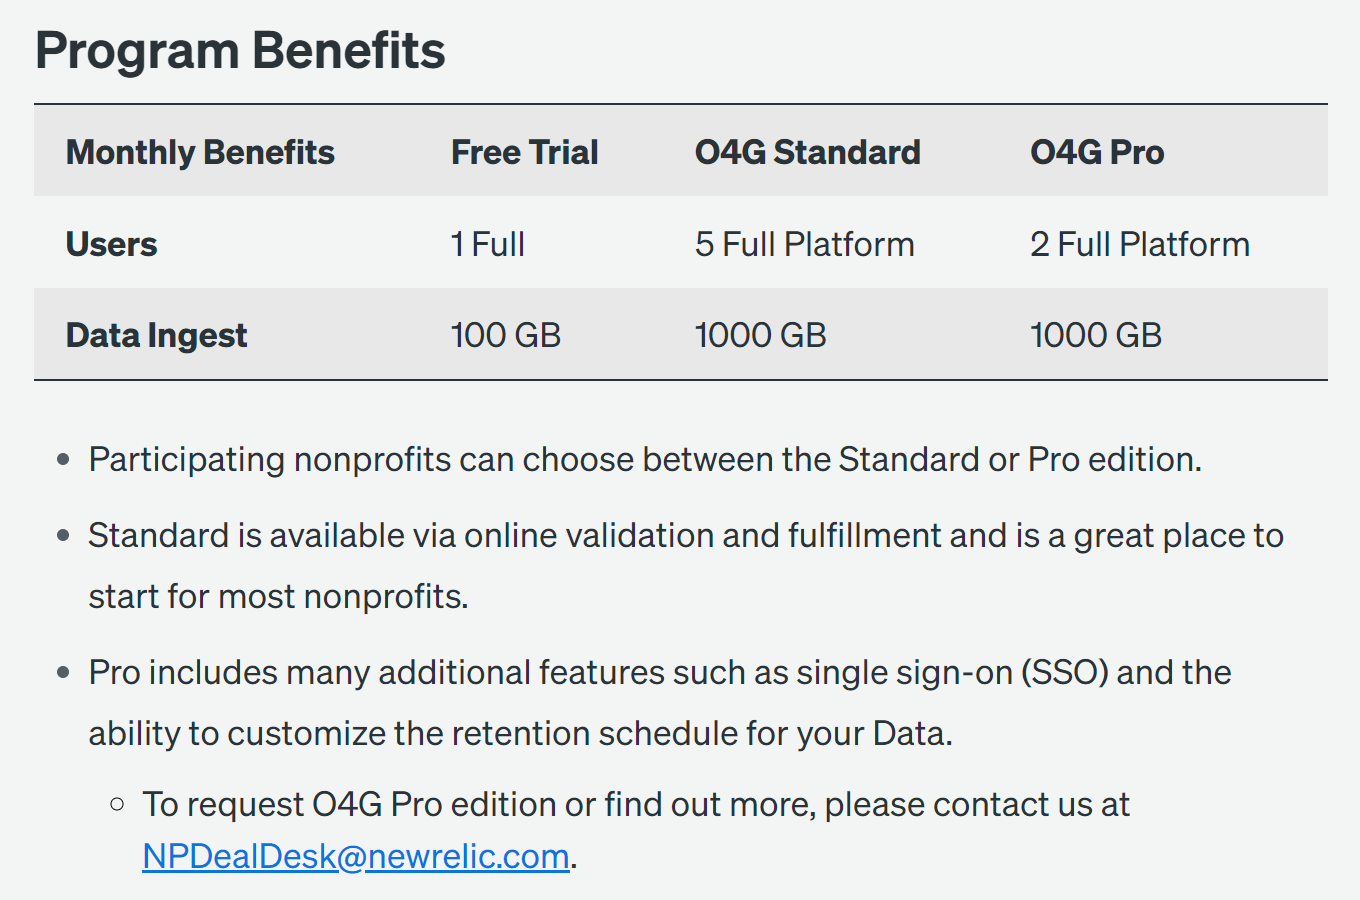Viewport: 1360px width, 900px height.
Task: Click the text mentioning single sign-on (SSO)
Action: pyautogui.click(x=660, y=673)
